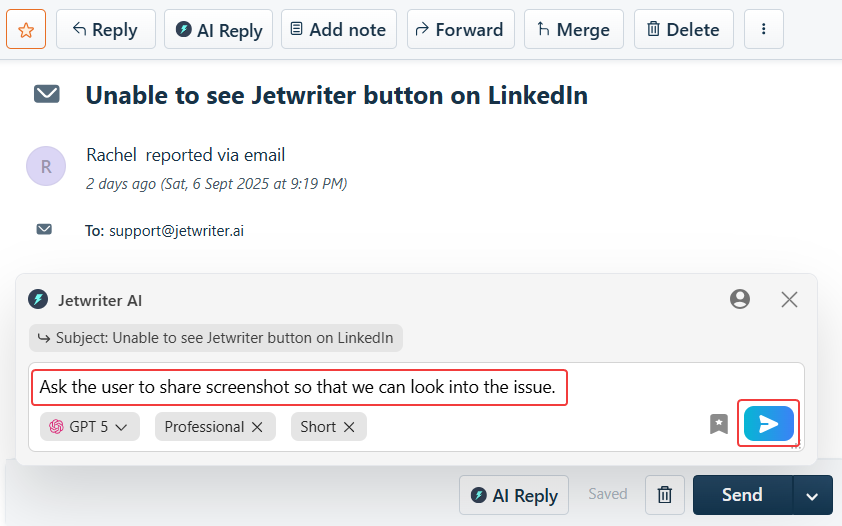
Task: Click the Reply button in toolbar
Action: tap(105, 30)
